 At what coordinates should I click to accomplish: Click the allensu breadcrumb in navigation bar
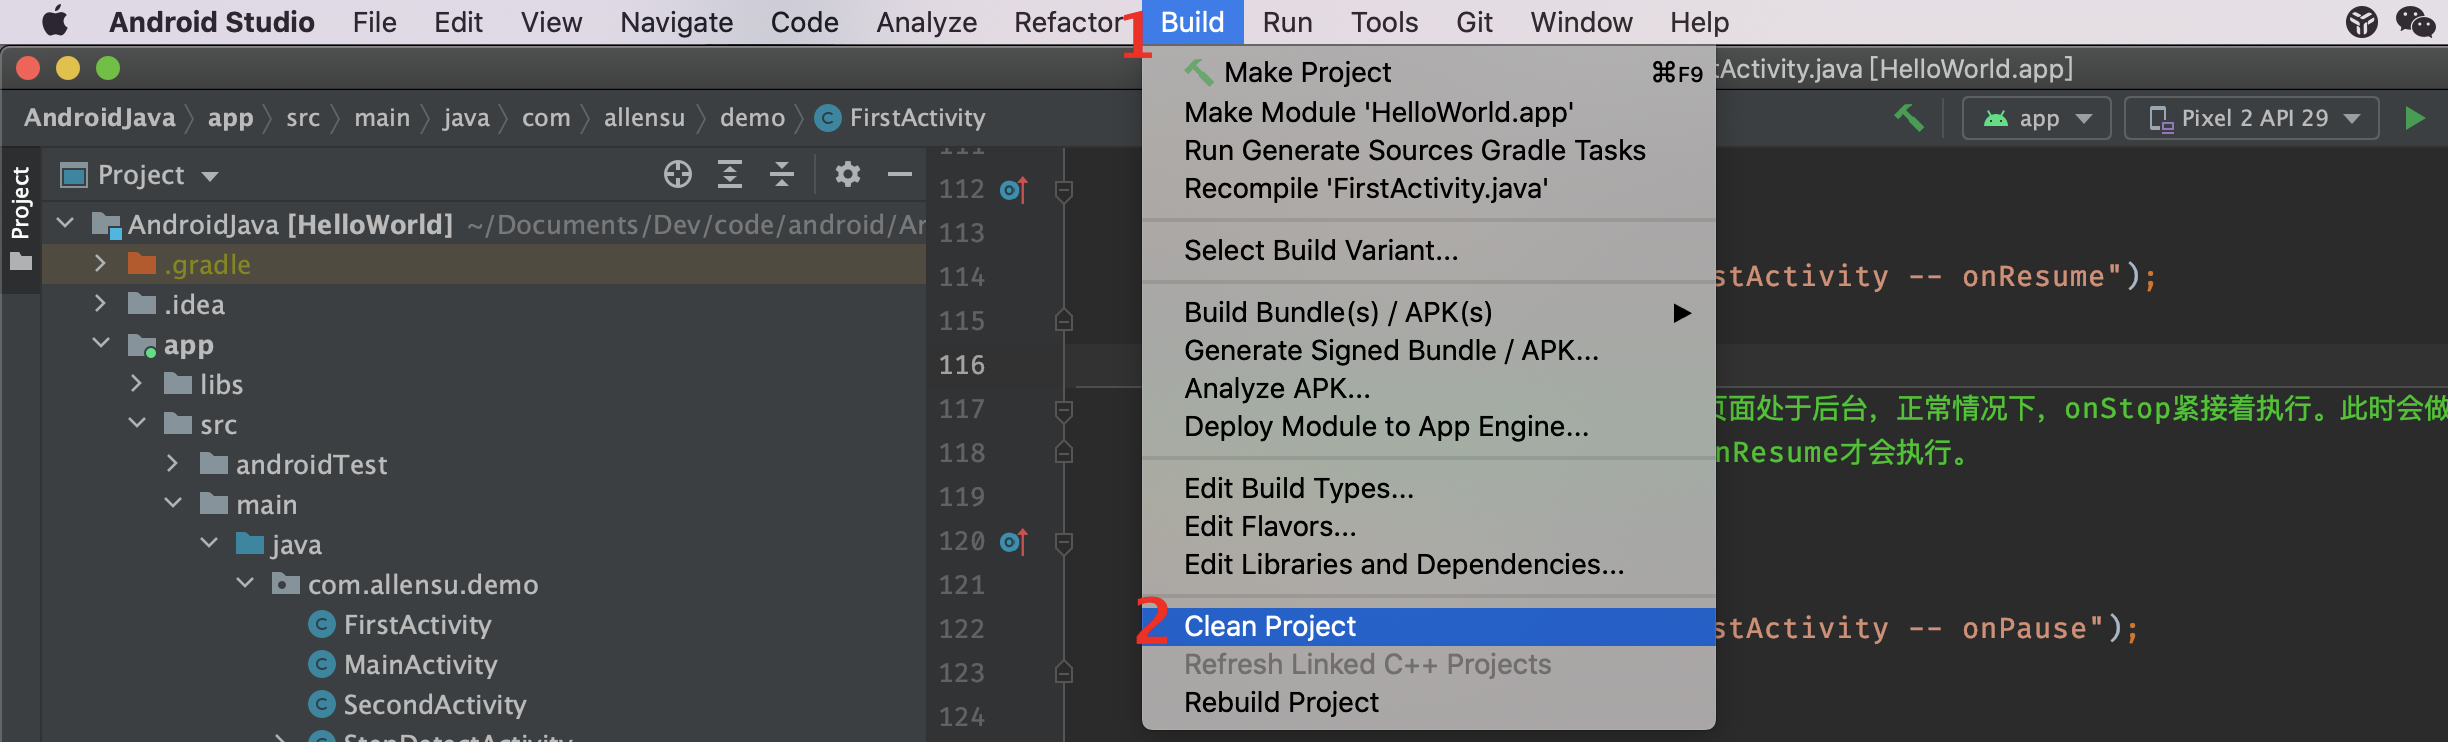click(x=644, y=118)
